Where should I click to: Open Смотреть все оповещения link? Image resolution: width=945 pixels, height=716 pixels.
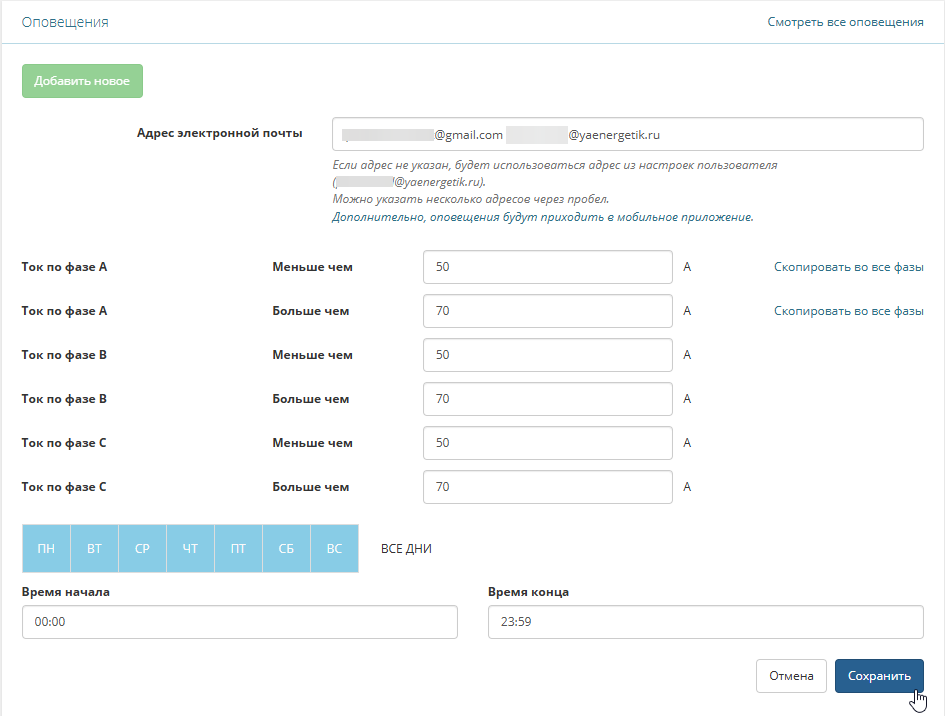pyautogui.click(x=845, y=22)
